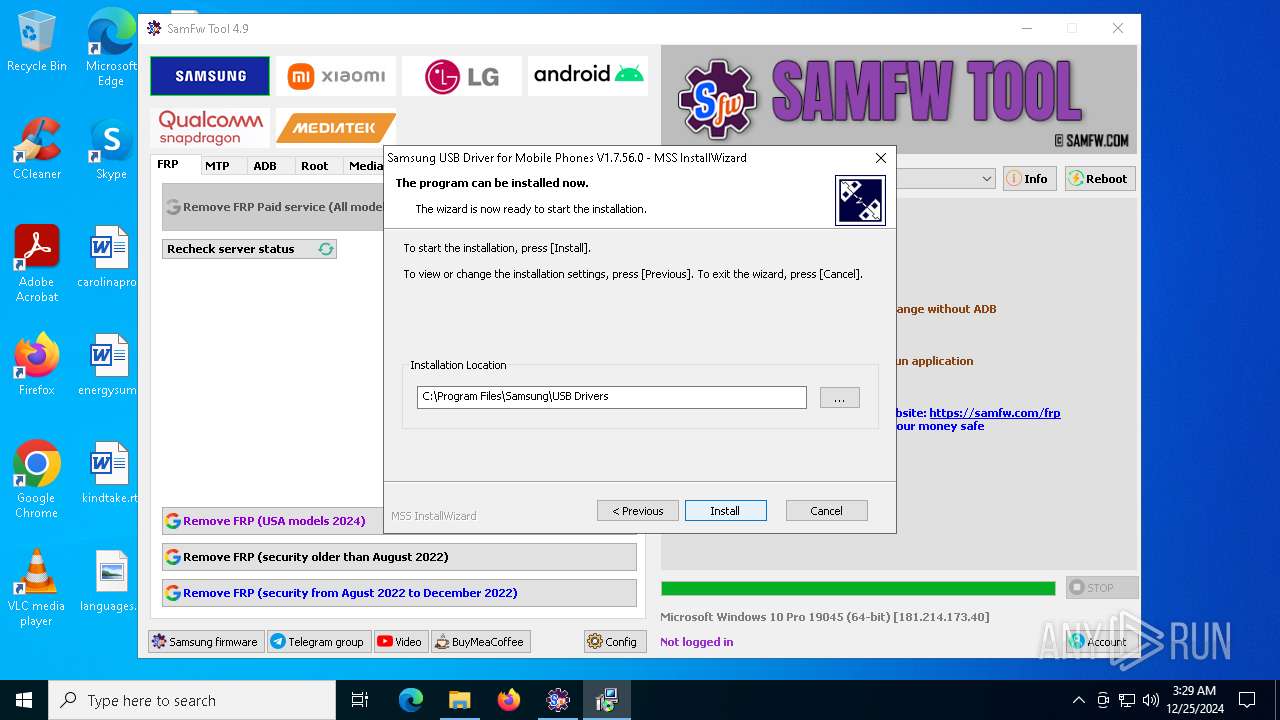Click the Info button in SamFw Tool

point(1029,179)
